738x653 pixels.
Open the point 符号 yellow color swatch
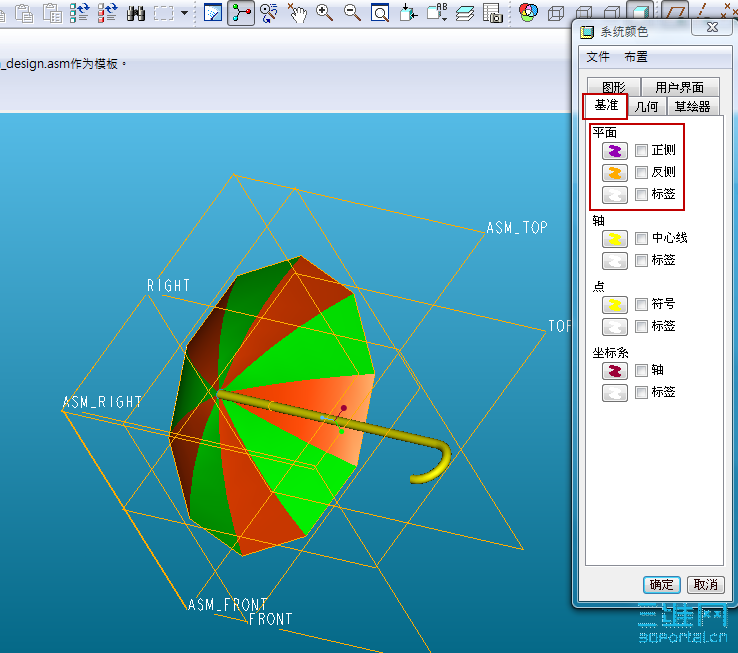615,305
